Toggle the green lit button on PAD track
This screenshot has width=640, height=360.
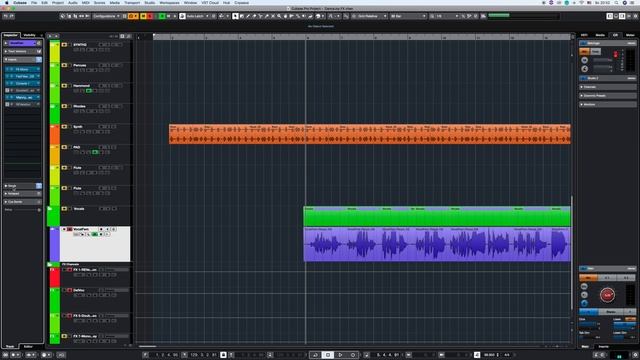[95, 152]
